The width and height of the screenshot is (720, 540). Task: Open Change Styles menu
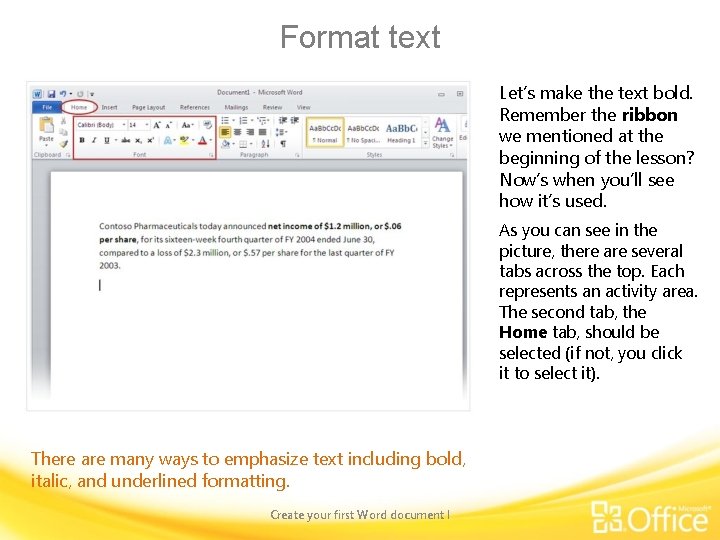tap(443, 133)
